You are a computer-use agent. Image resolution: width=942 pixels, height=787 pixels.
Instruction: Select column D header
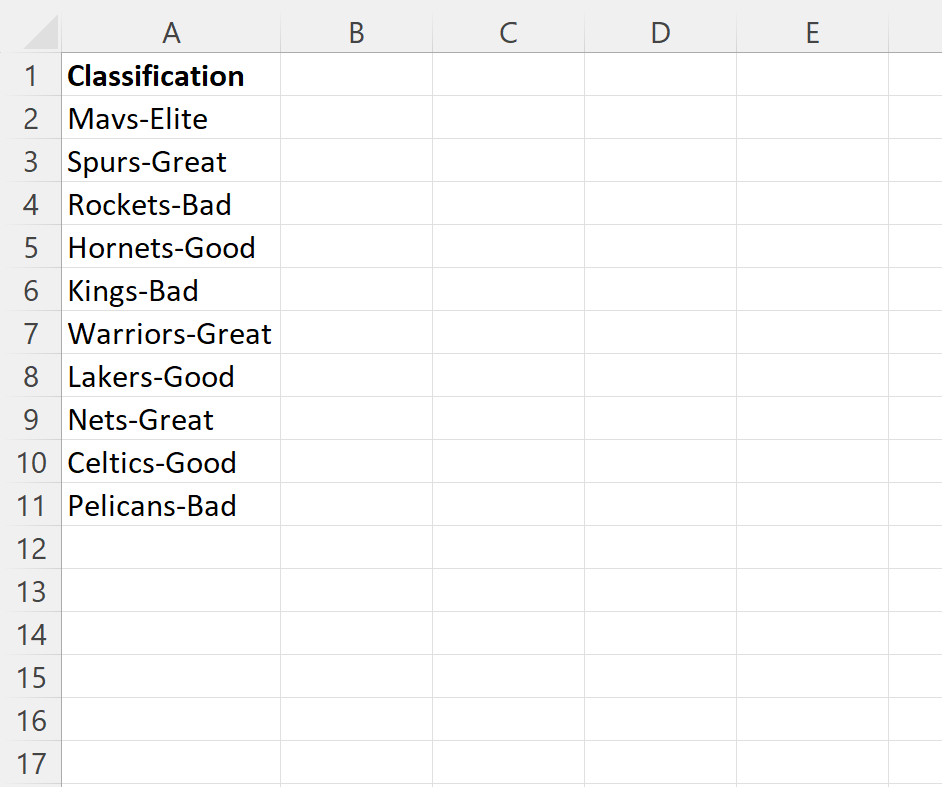point(660,33)
